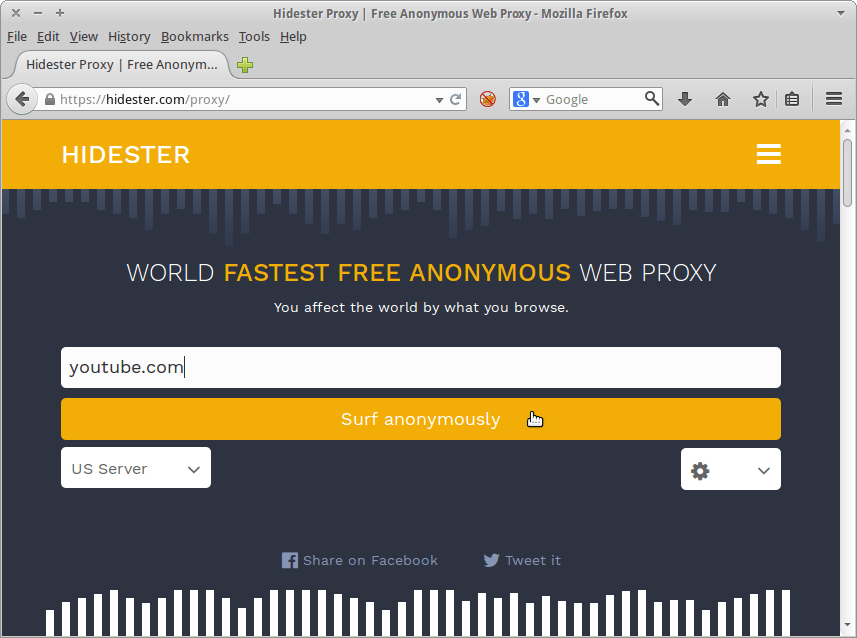
Task: Click the browser address bar URL
Action: coord(145,99)
